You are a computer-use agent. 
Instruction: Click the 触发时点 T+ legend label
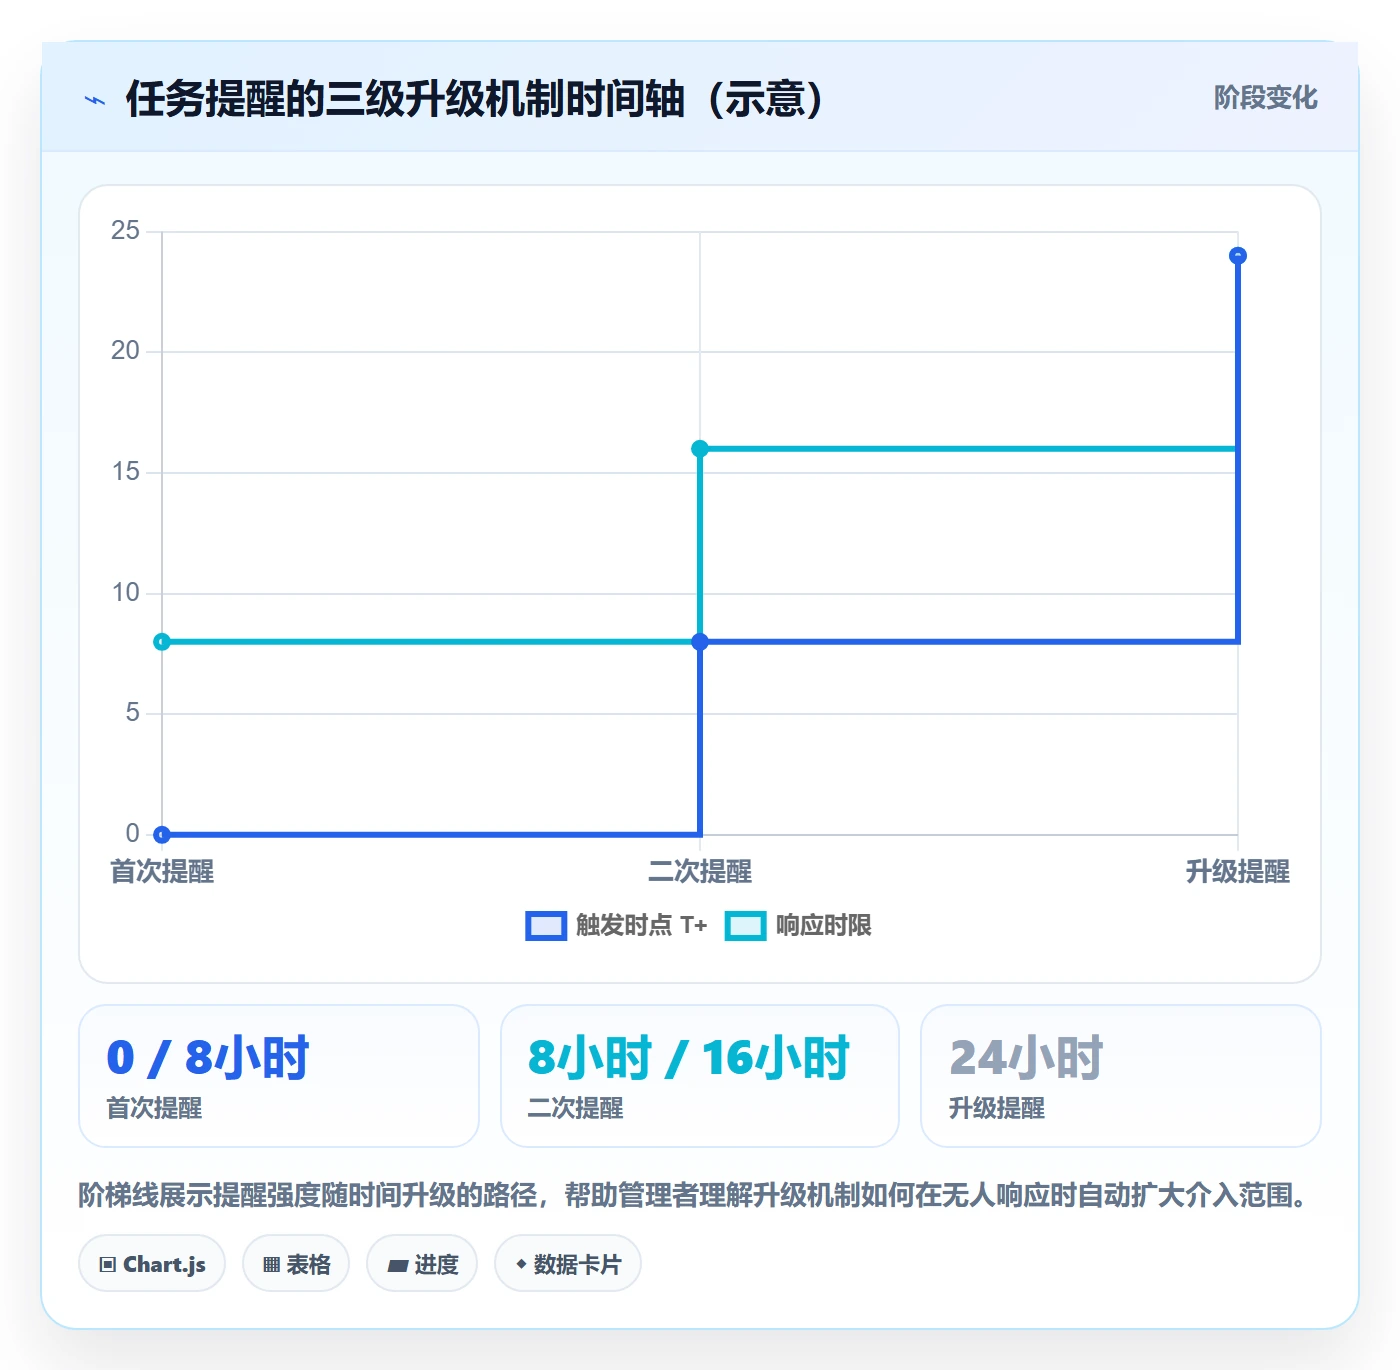pyautogui.click(x=641, y=926)
